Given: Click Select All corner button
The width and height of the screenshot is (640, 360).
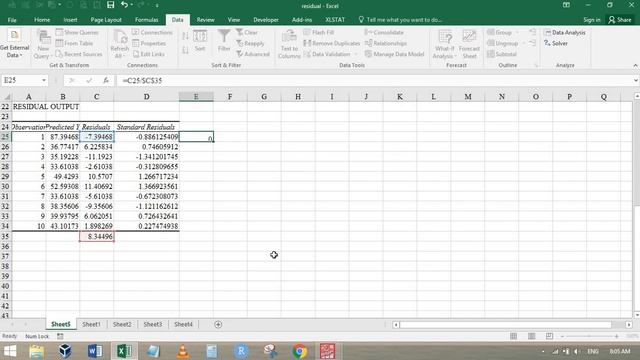Looking at the screenshot, I should (x=6, y=97).
